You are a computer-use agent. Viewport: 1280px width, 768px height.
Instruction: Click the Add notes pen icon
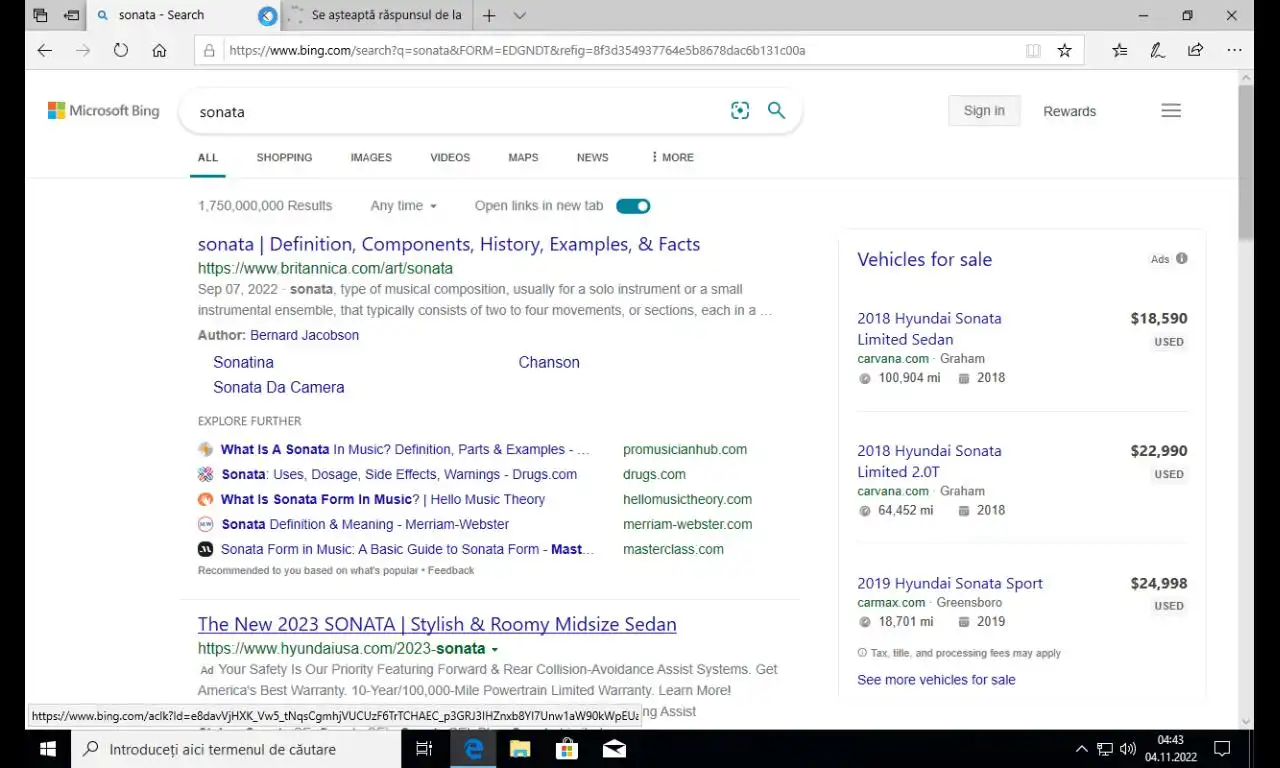point(1157,50)
